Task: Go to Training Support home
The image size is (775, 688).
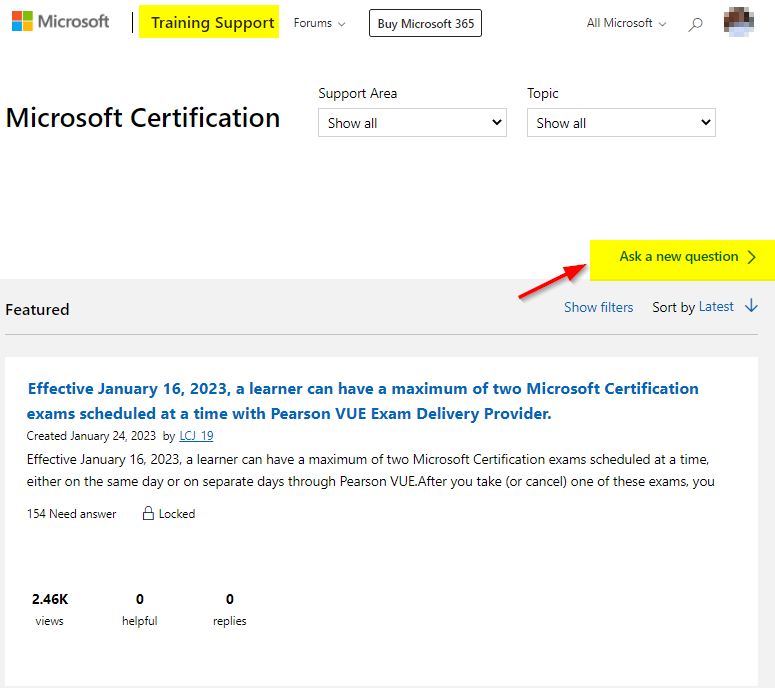Action: [212, 22]
